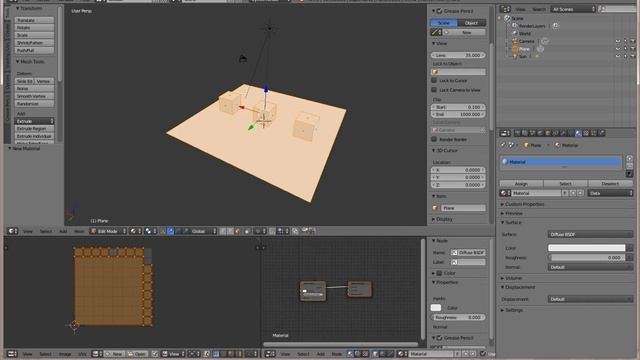Toggle Lock to Cursor checkbox

point(434,80)
